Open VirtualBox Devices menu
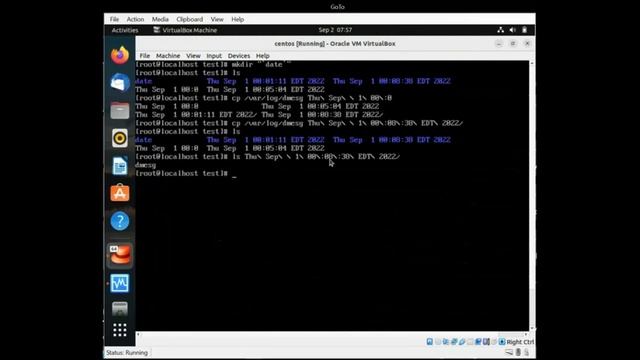Screen dimensions: 640x360 [239, 56]
